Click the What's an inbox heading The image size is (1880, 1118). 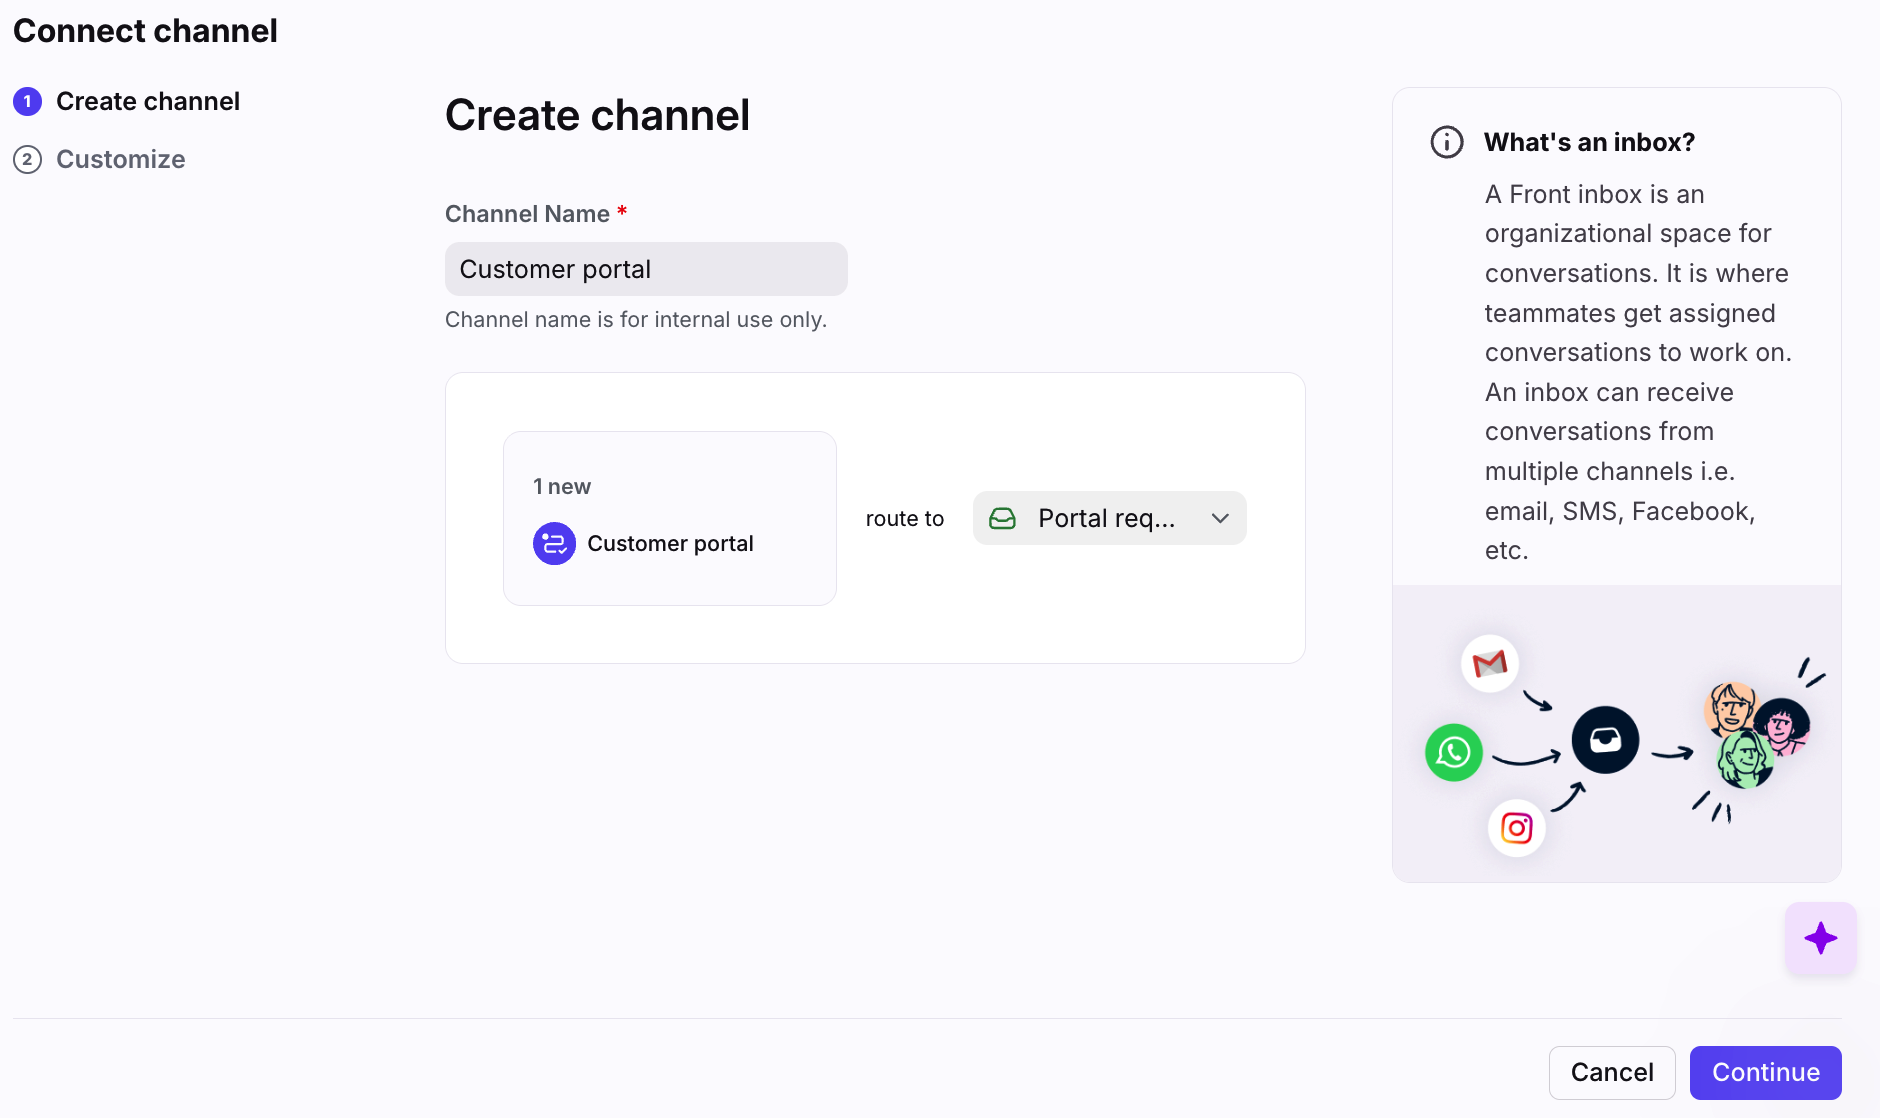coord(1589,142)
